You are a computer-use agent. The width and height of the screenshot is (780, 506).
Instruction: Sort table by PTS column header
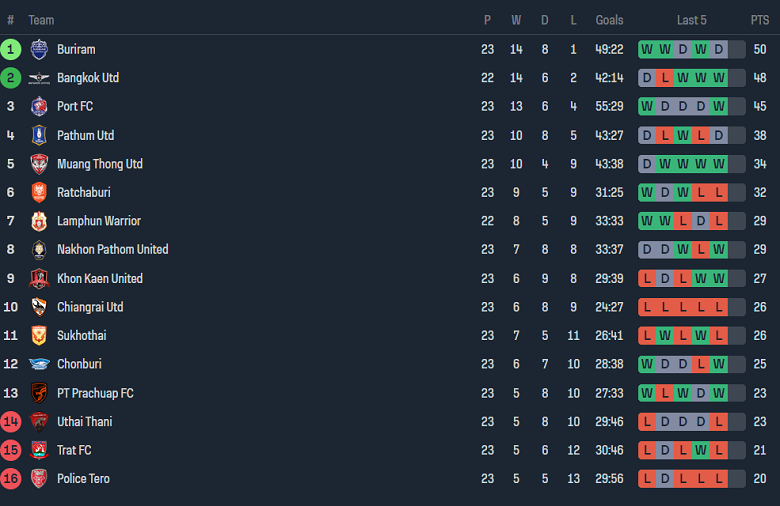click(760, 20)
